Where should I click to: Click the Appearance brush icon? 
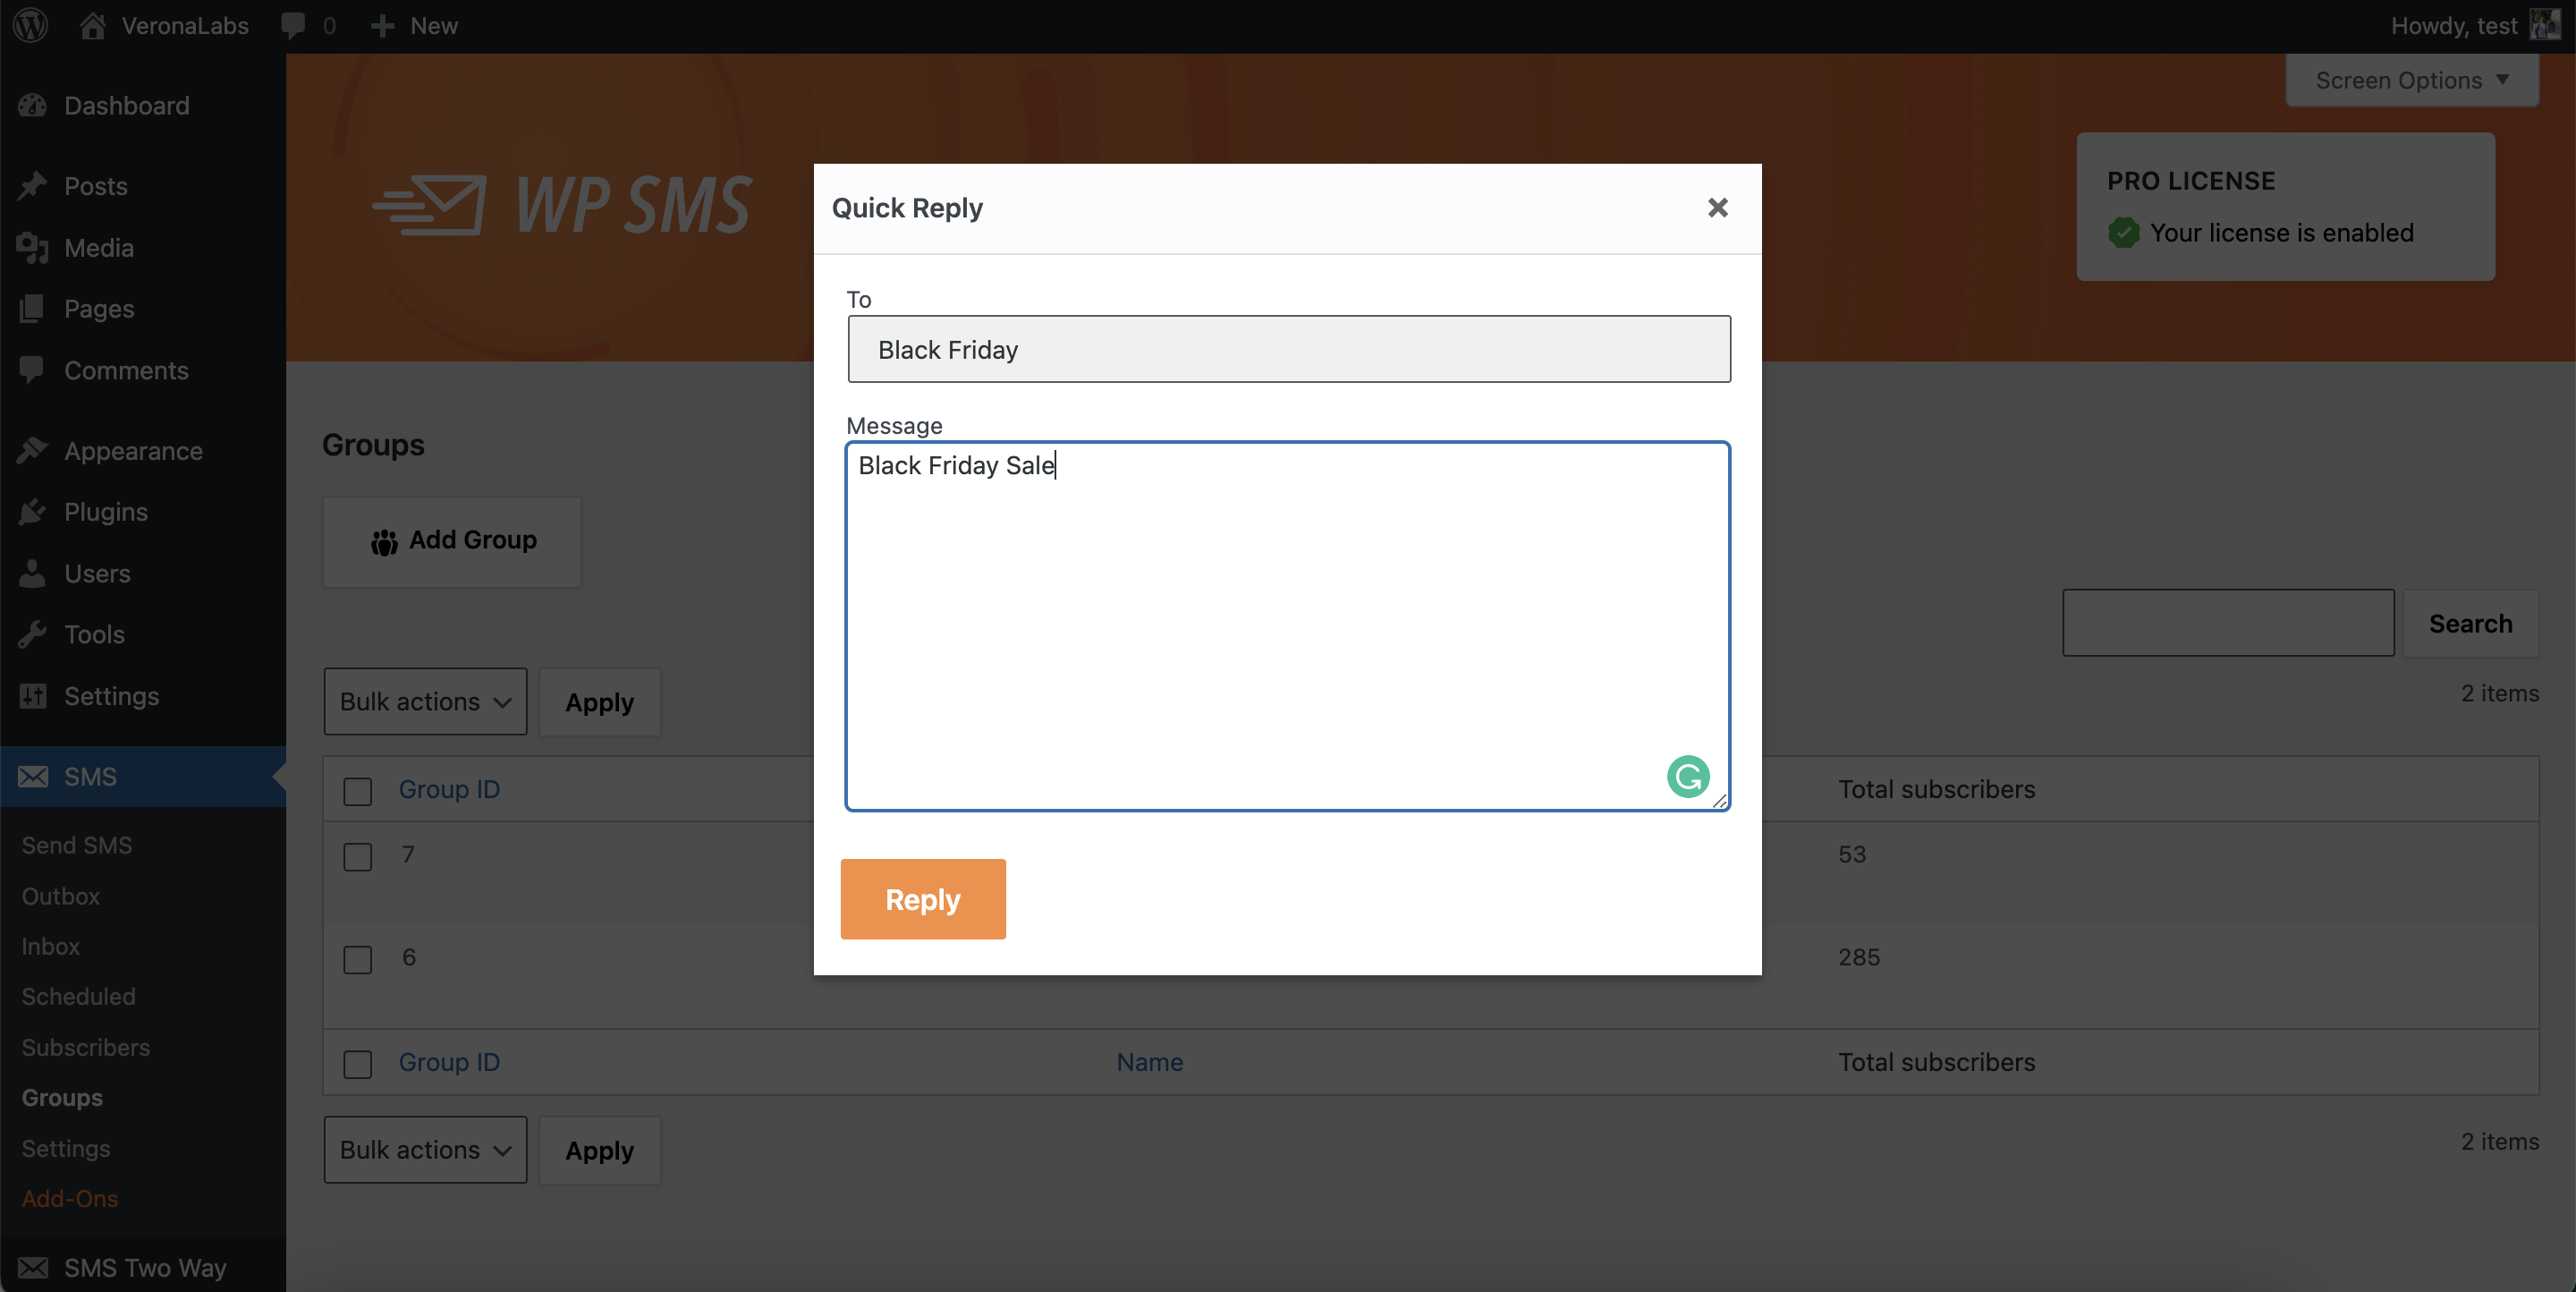pos(32,451)
